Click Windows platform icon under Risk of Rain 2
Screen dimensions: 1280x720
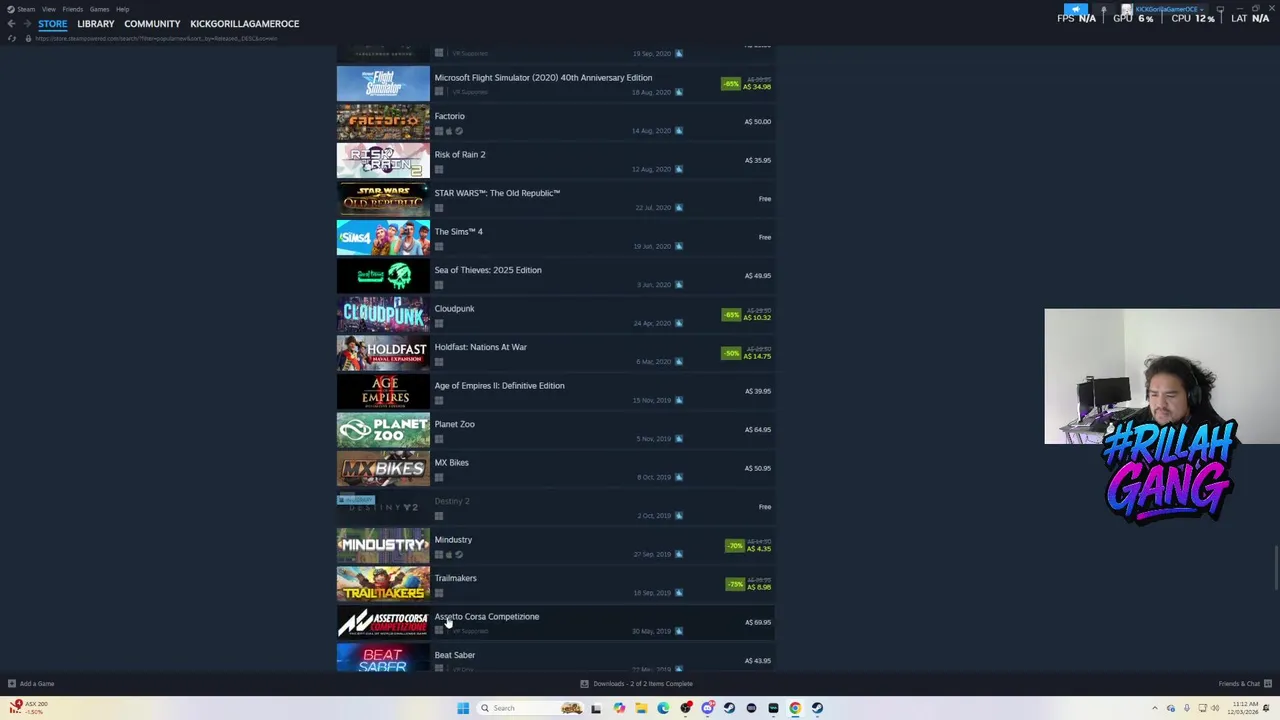(438, 170)
